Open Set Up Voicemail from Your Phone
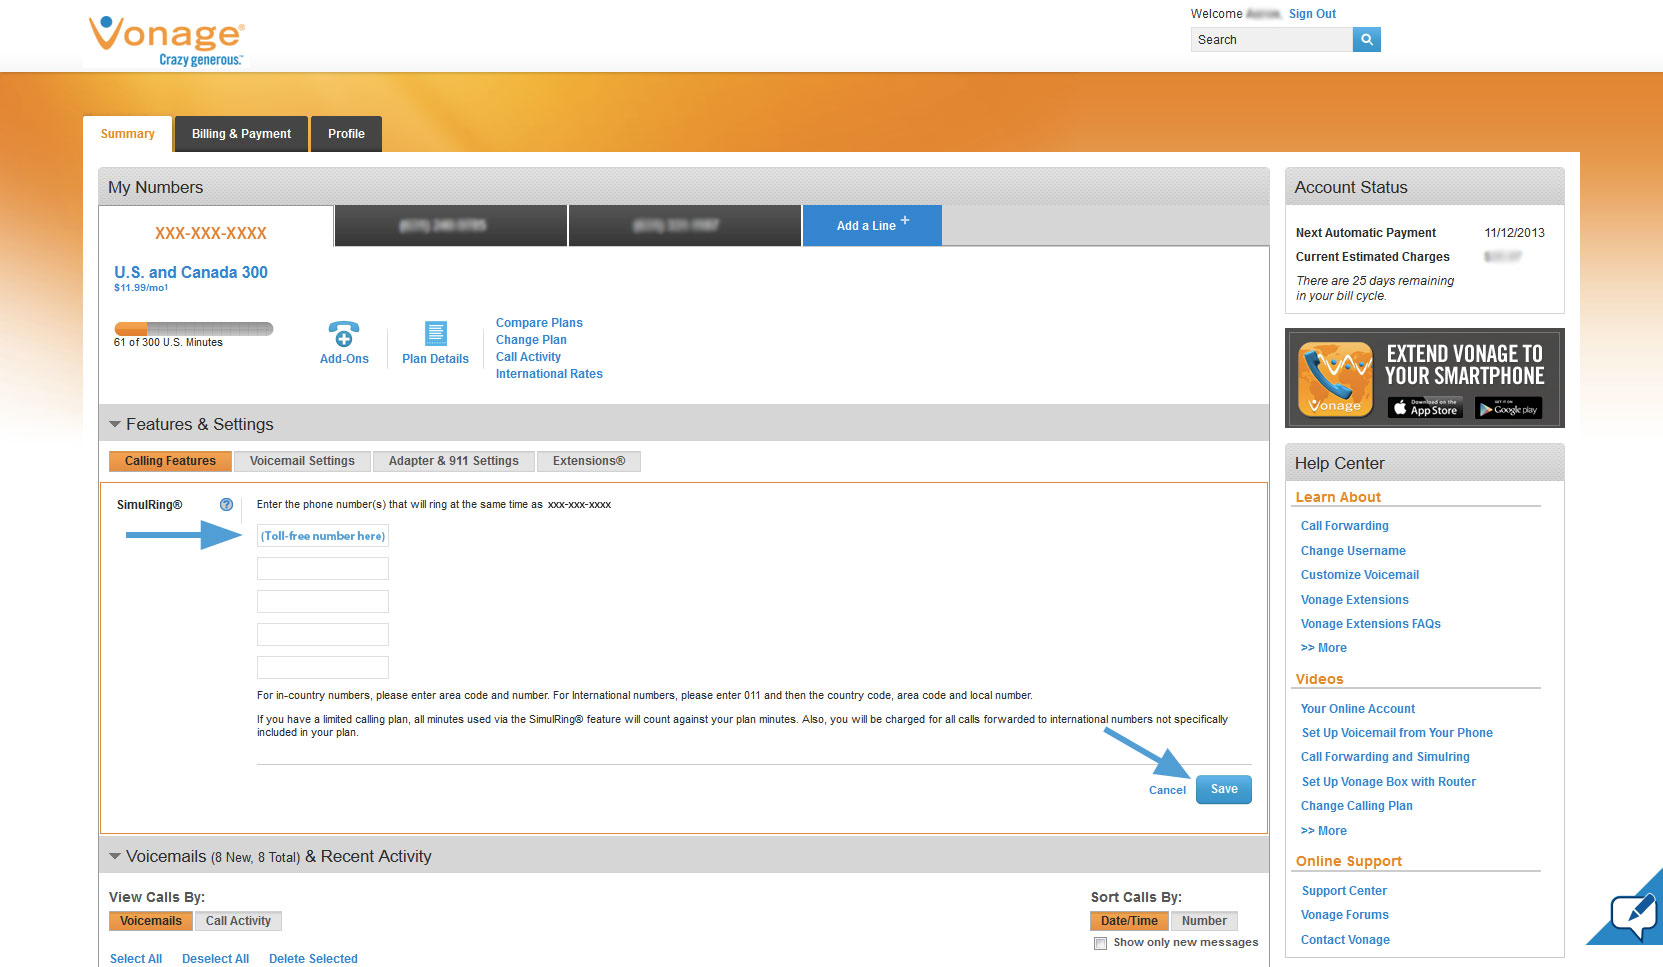Viewport: 1663px width, 967px height. 1396,733
